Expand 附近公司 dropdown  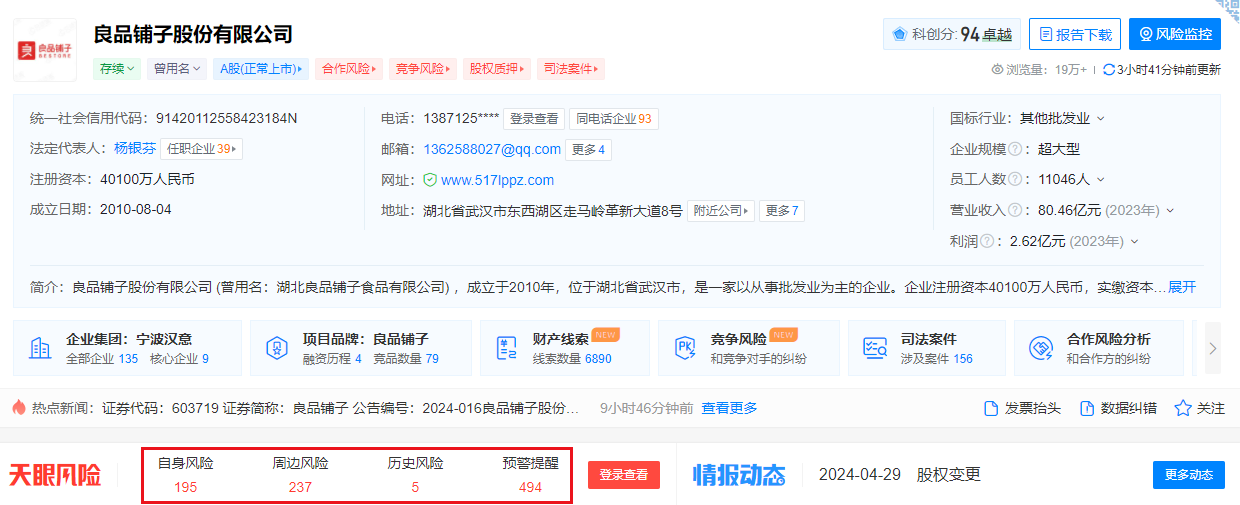click(x=720, y=211)
